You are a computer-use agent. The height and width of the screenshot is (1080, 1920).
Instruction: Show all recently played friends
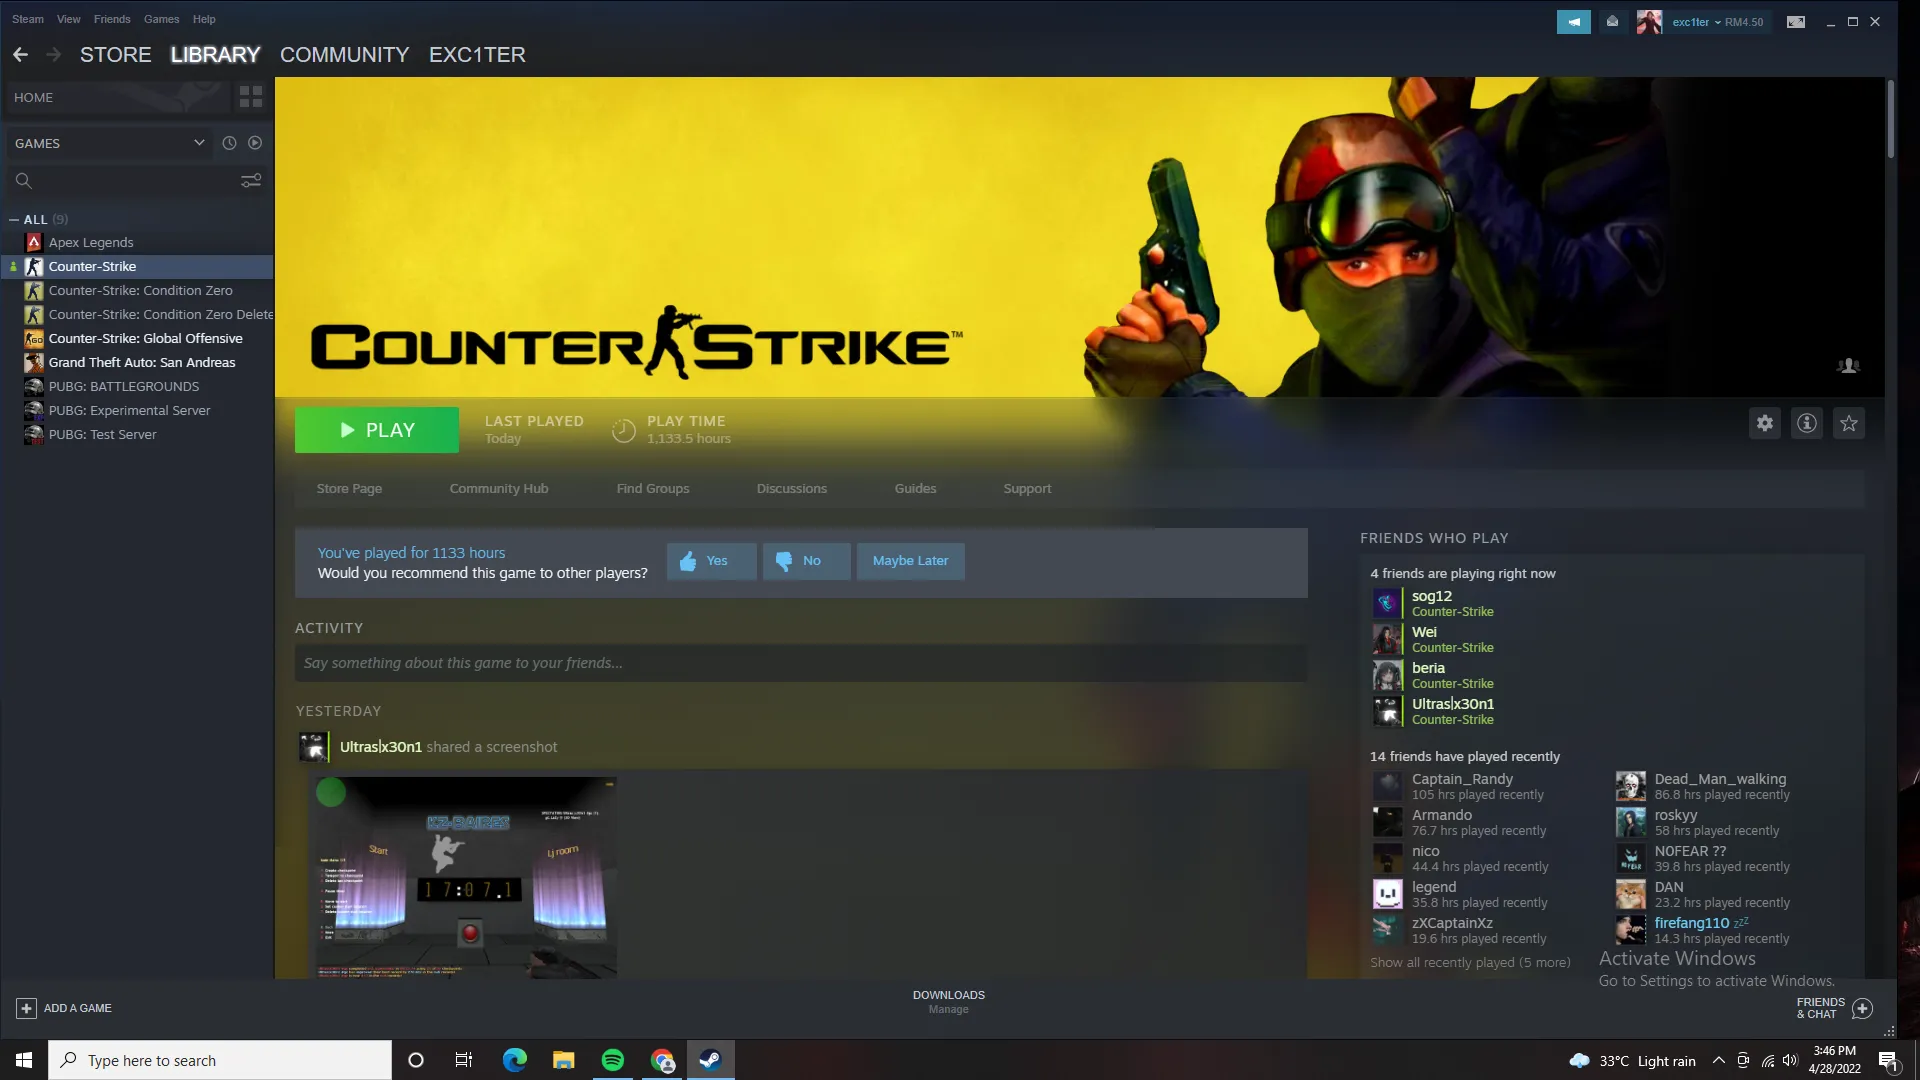1470,963
